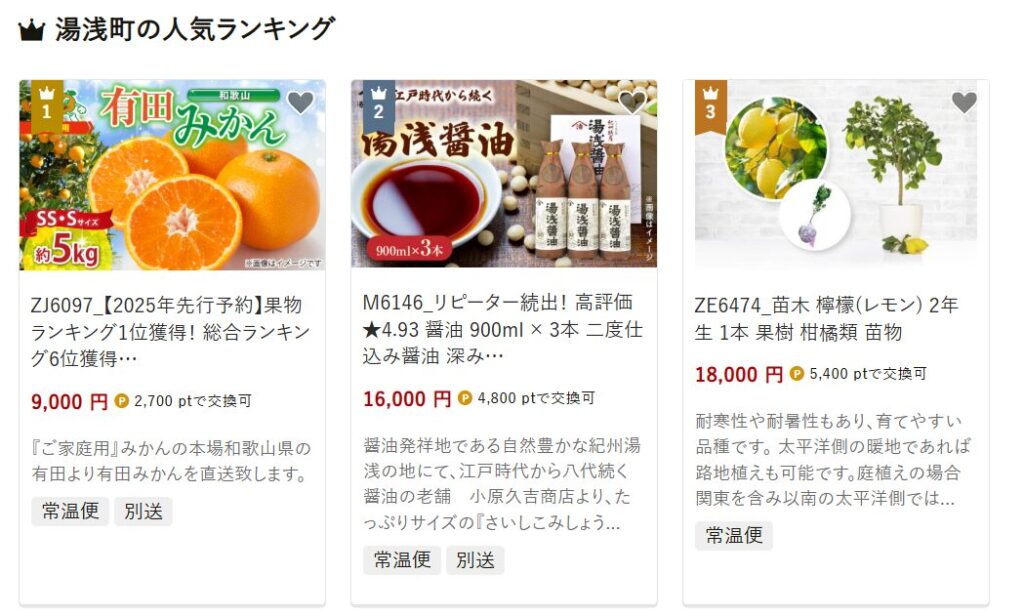Open ZE6474 lemon sapling title link
Image resolution: width=1024 pixels, height=616 pixels.
[827, 319]
